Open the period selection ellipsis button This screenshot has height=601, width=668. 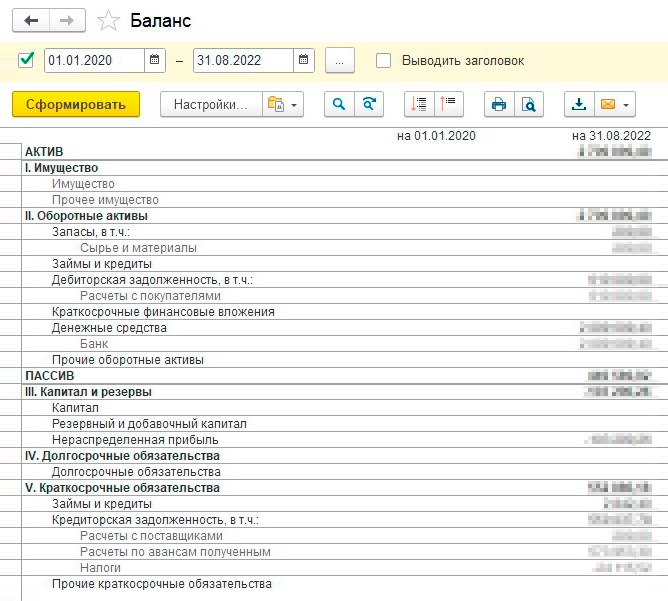point(340,60)
